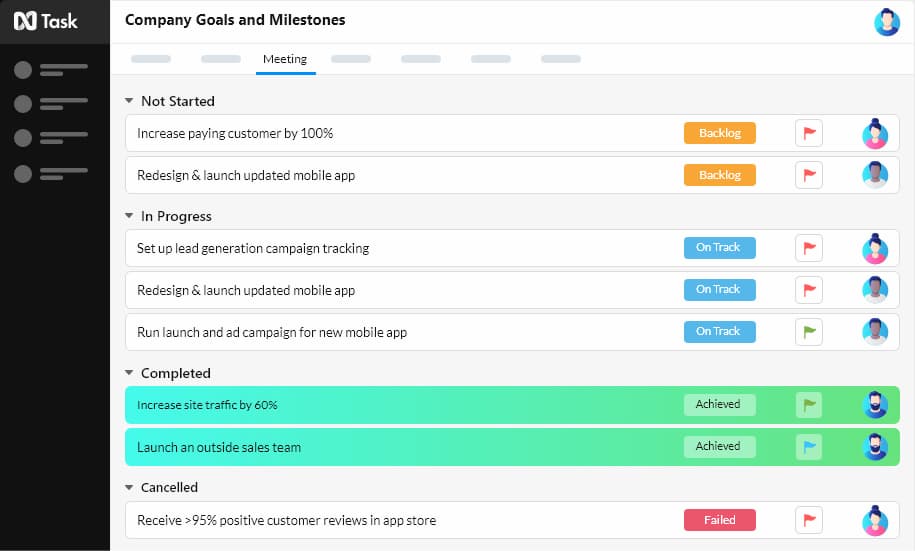915x551 pixels.
Task: Open 'Run launch and ad campaign for new mobile app' task
Action: [x=272, y=332]
